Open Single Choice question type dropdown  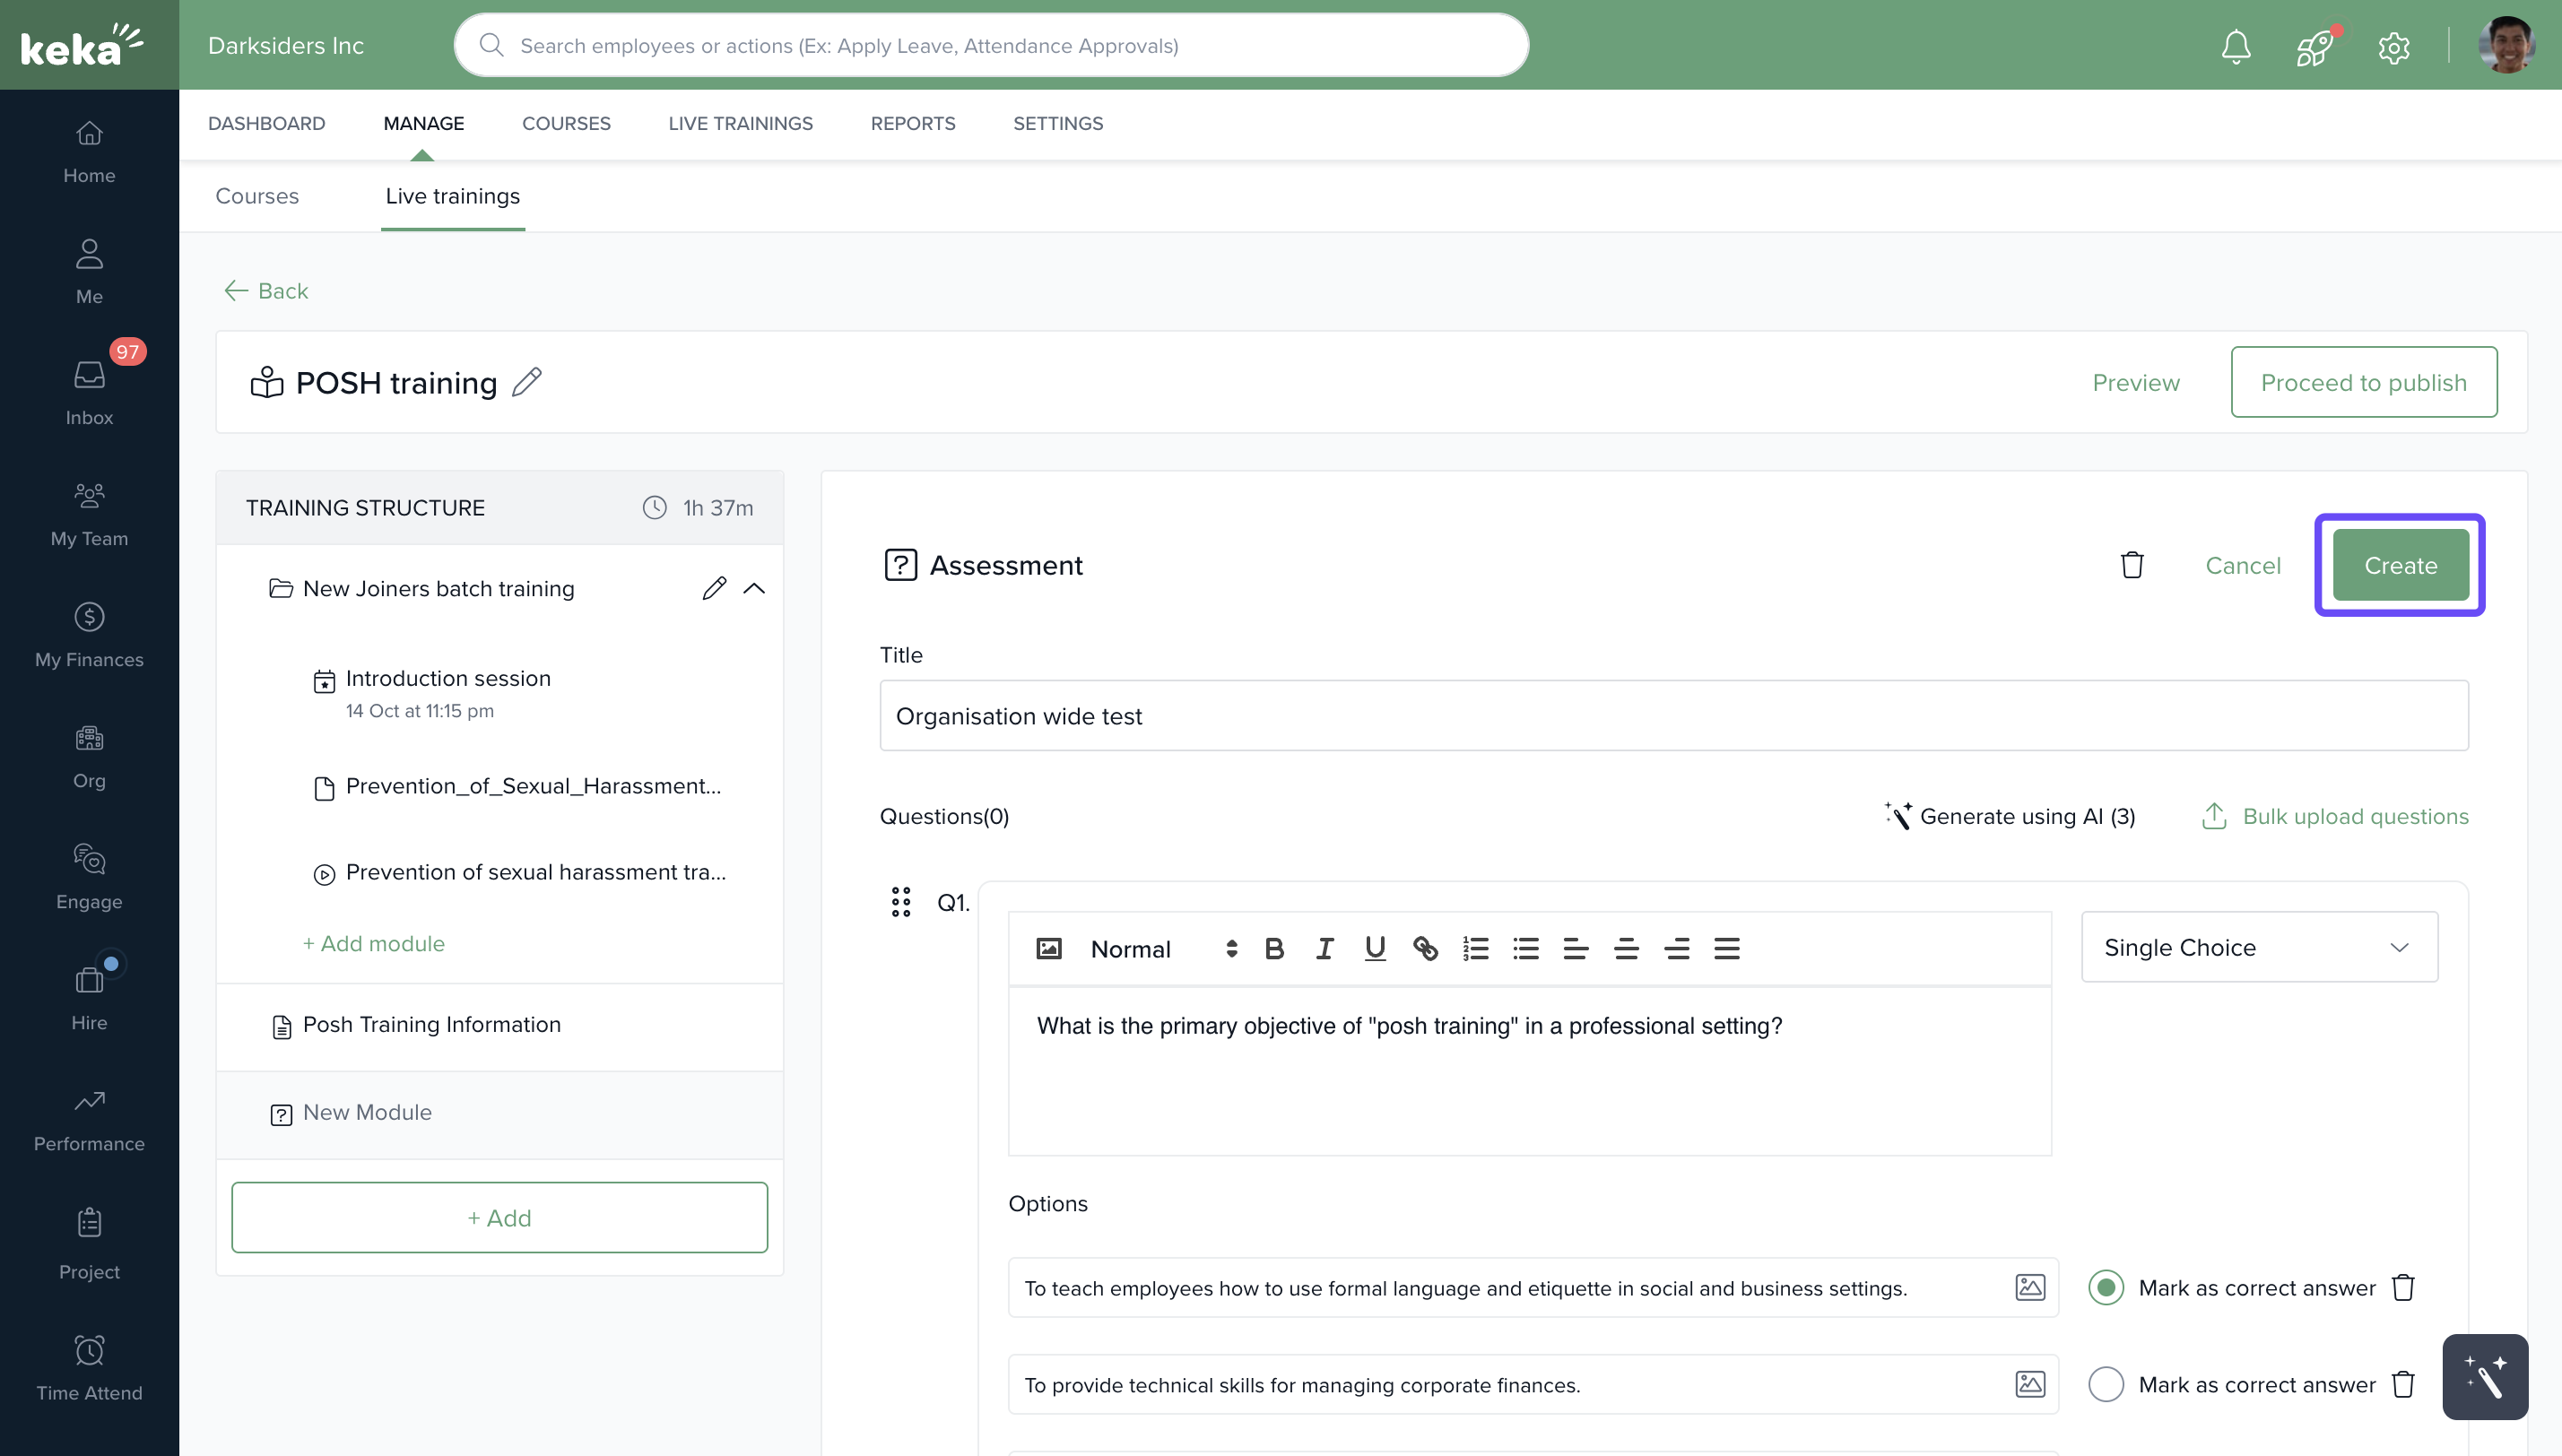pos(2259,947)
